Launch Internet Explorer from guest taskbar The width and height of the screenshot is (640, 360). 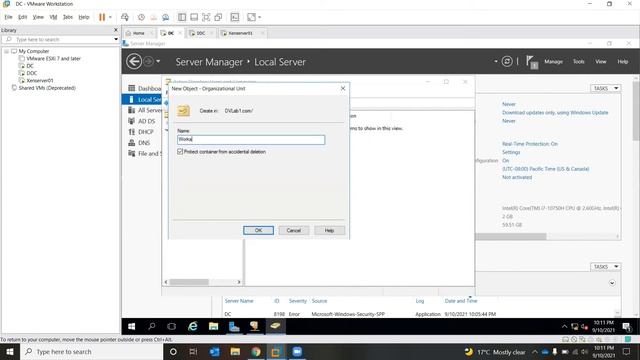pos(193,326)
